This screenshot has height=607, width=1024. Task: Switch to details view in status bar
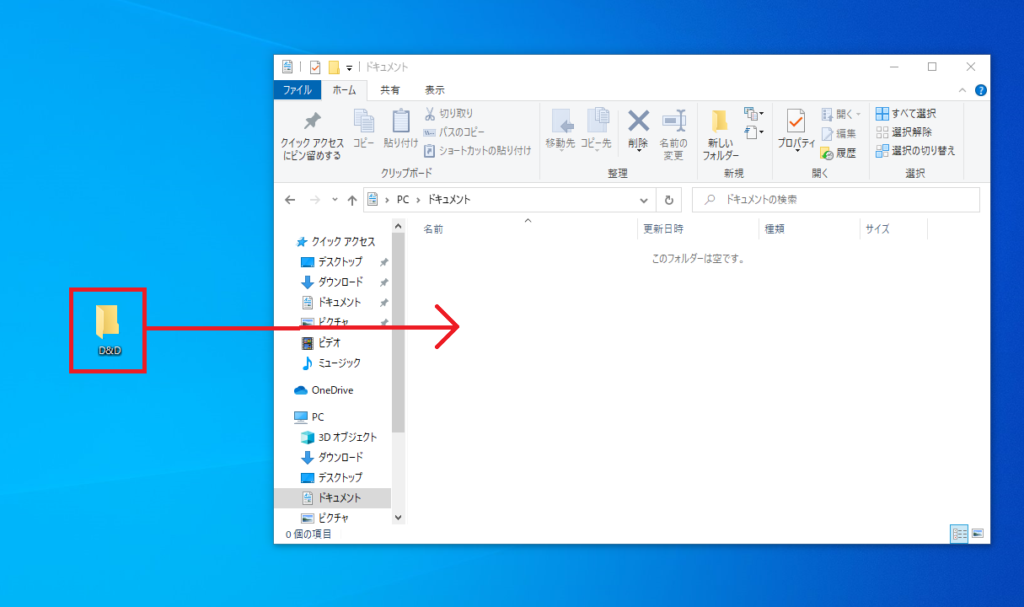[x=959, y=534]
